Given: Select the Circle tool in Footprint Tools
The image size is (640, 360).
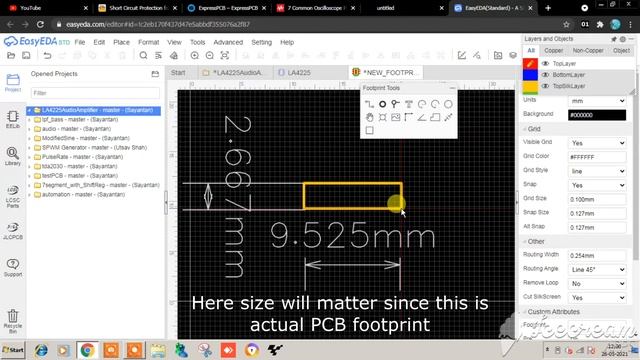Looking at the screenshot, I should (x=448, y=104).
